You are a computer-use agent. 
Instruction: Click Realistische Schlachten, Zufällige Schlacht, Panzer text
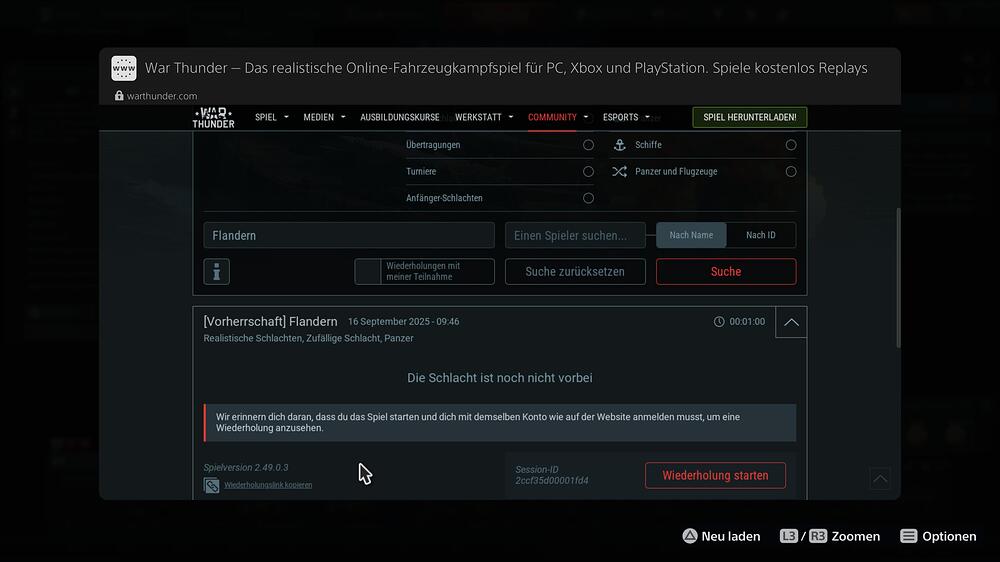(x=308, y=338)
